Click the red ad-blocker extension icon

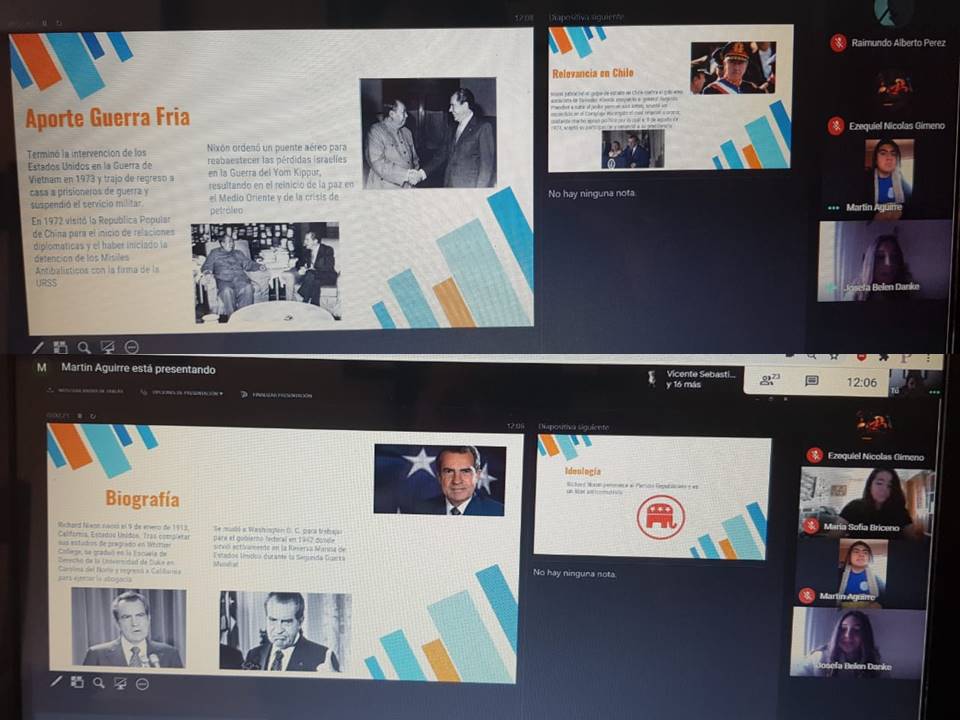(861, 356)
